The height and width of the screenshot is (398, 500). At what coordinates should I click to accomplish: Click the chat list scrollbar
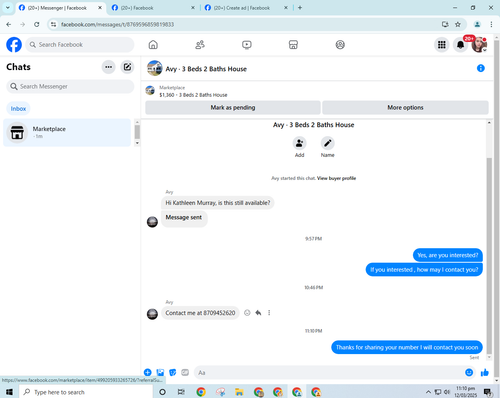click(x=137, y=132)
